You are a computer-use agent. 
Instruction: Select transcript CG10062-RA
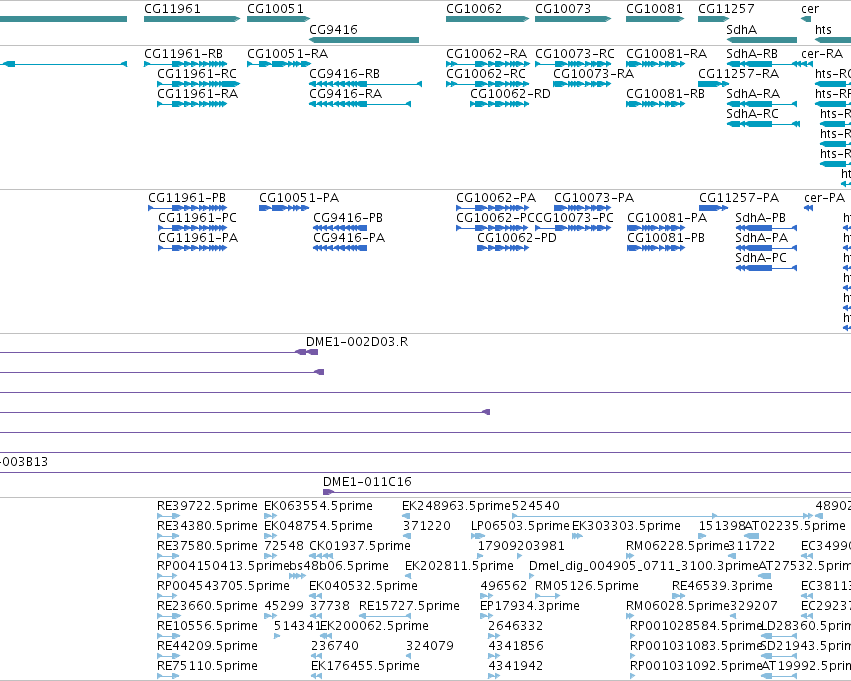487,64
